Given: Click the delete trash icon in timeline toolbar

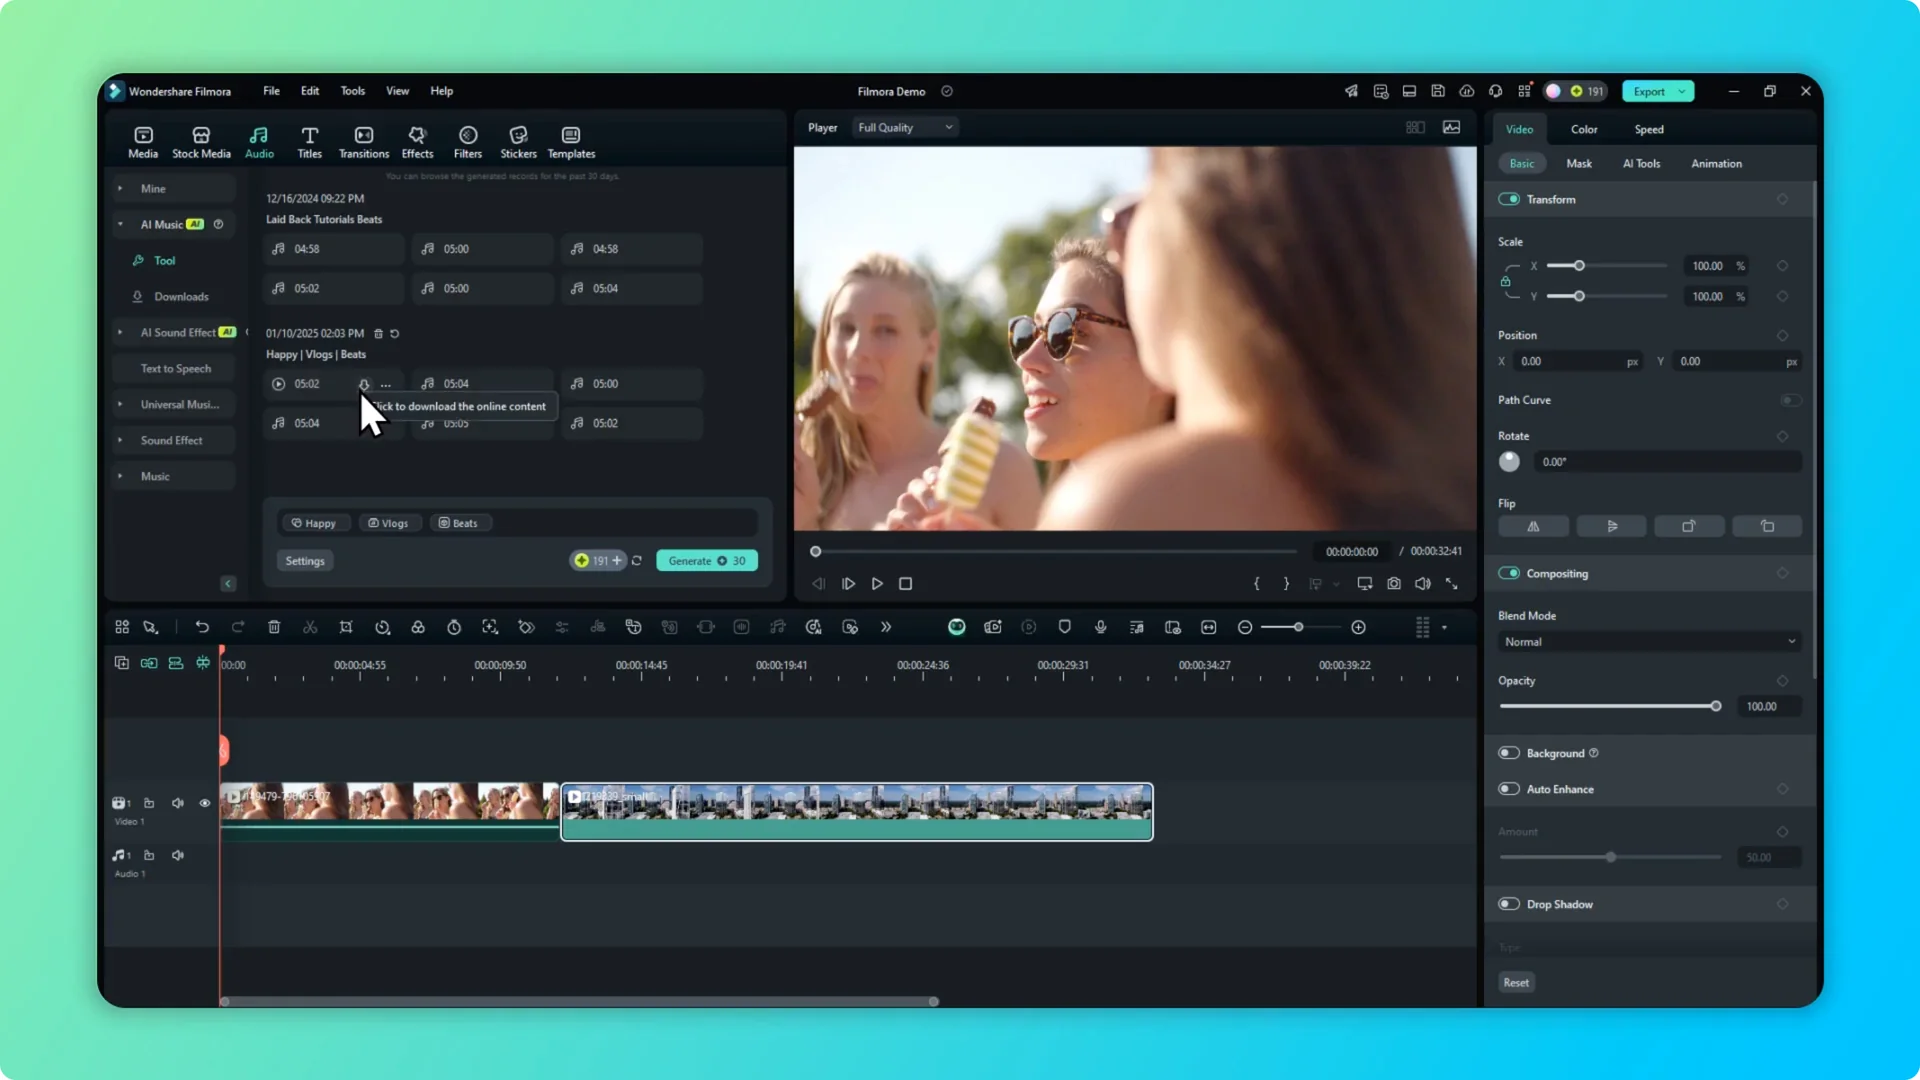Looking at the screenshot, I should point(274,627).
